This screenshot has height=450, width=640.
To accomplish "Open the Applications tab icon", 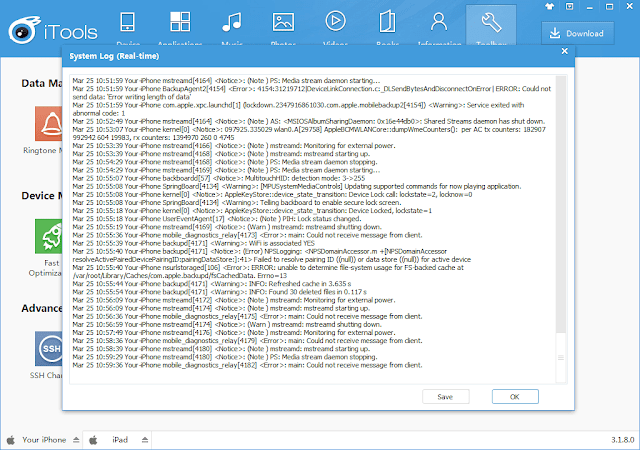I will coord(180,22).
